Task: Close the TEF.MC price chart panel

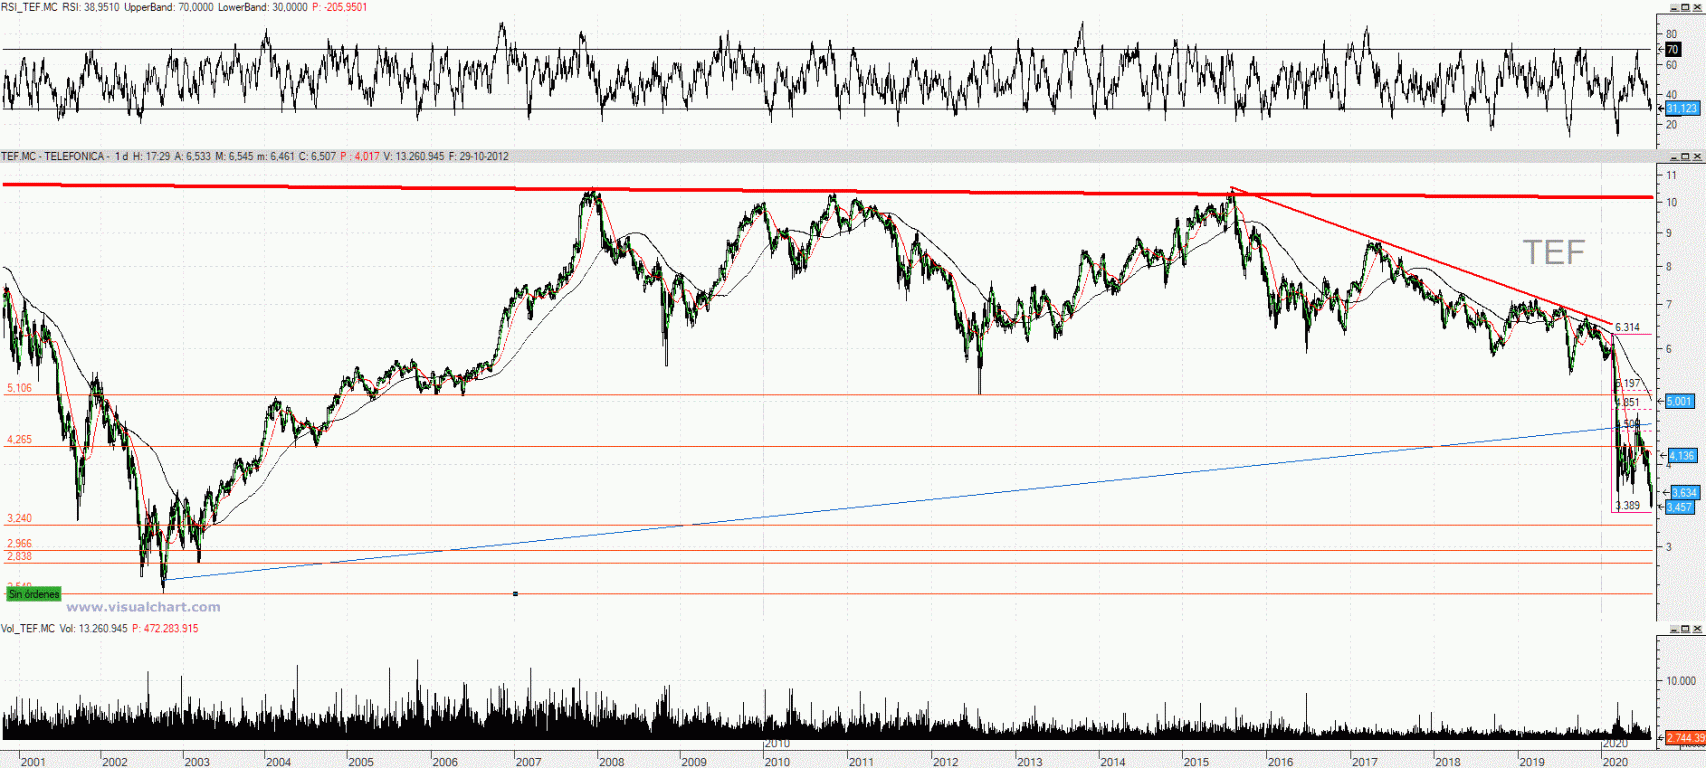Action: pyautogui.click(x=1697, y=157)
